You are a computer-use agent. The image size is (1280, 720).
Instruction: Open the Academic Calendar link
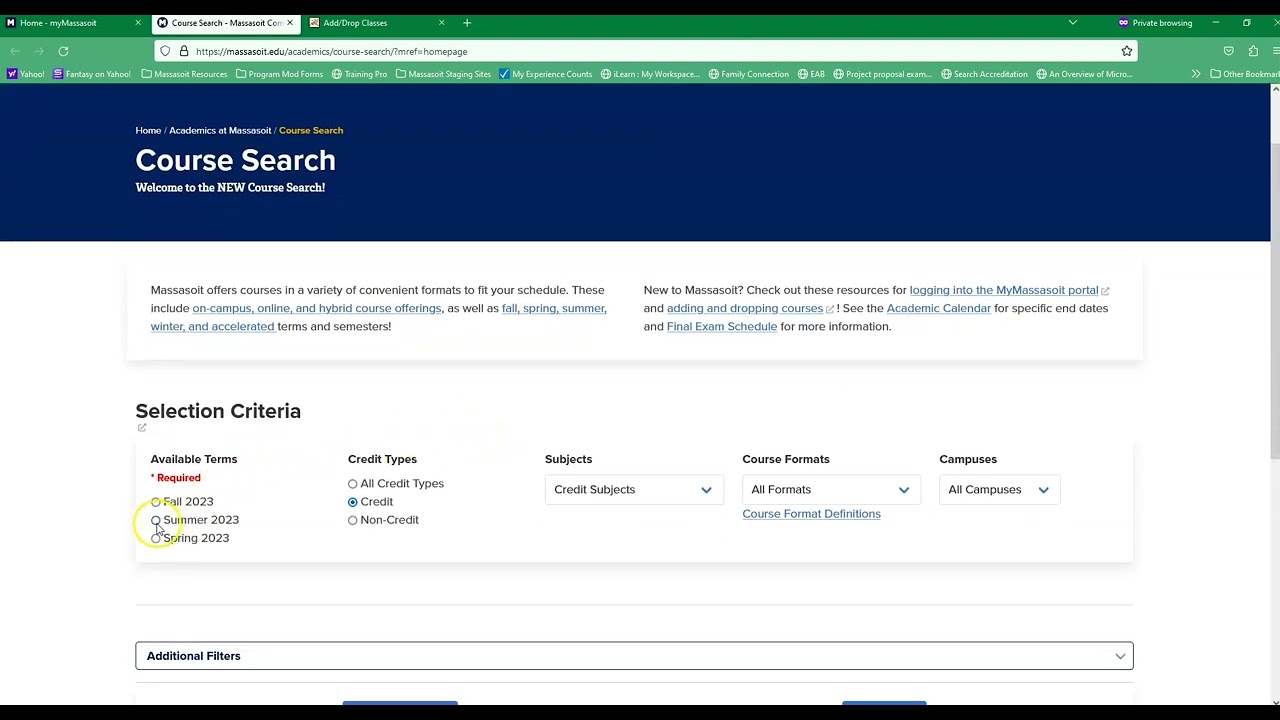point(938,308)
